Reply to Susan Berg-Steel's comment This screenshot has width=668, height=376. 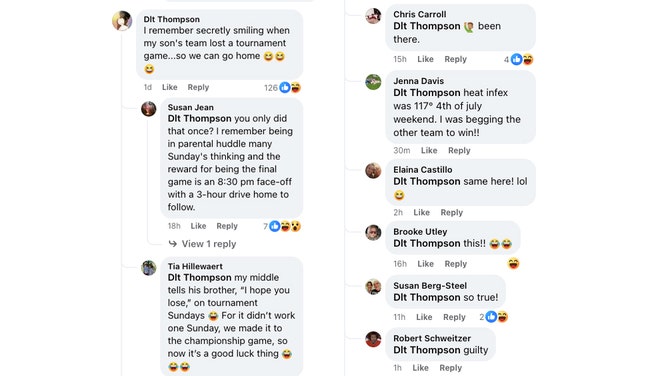[454, 317]
